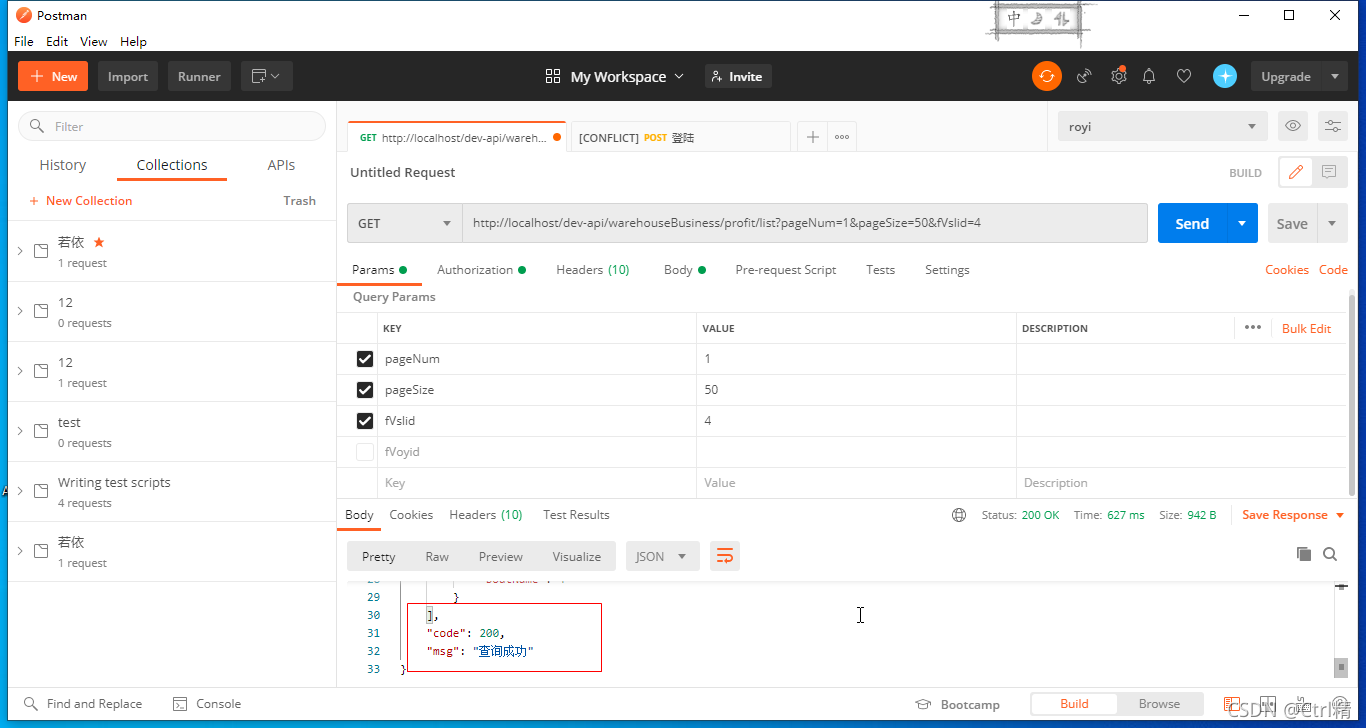Copy response body to clipboard

click(1304, 554)
